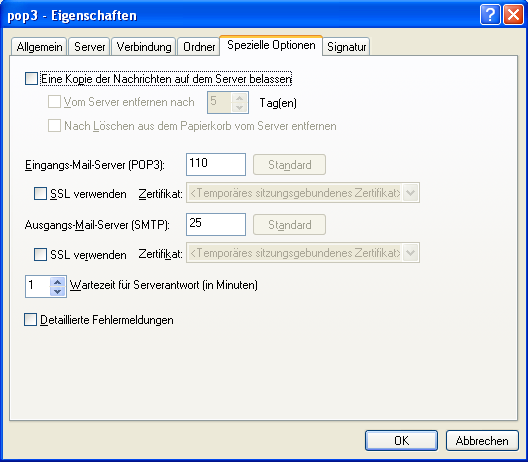The width and height of the screenshot is (528, 462).
Task: Go to the Signatur tab
Action: pos(346,46)
